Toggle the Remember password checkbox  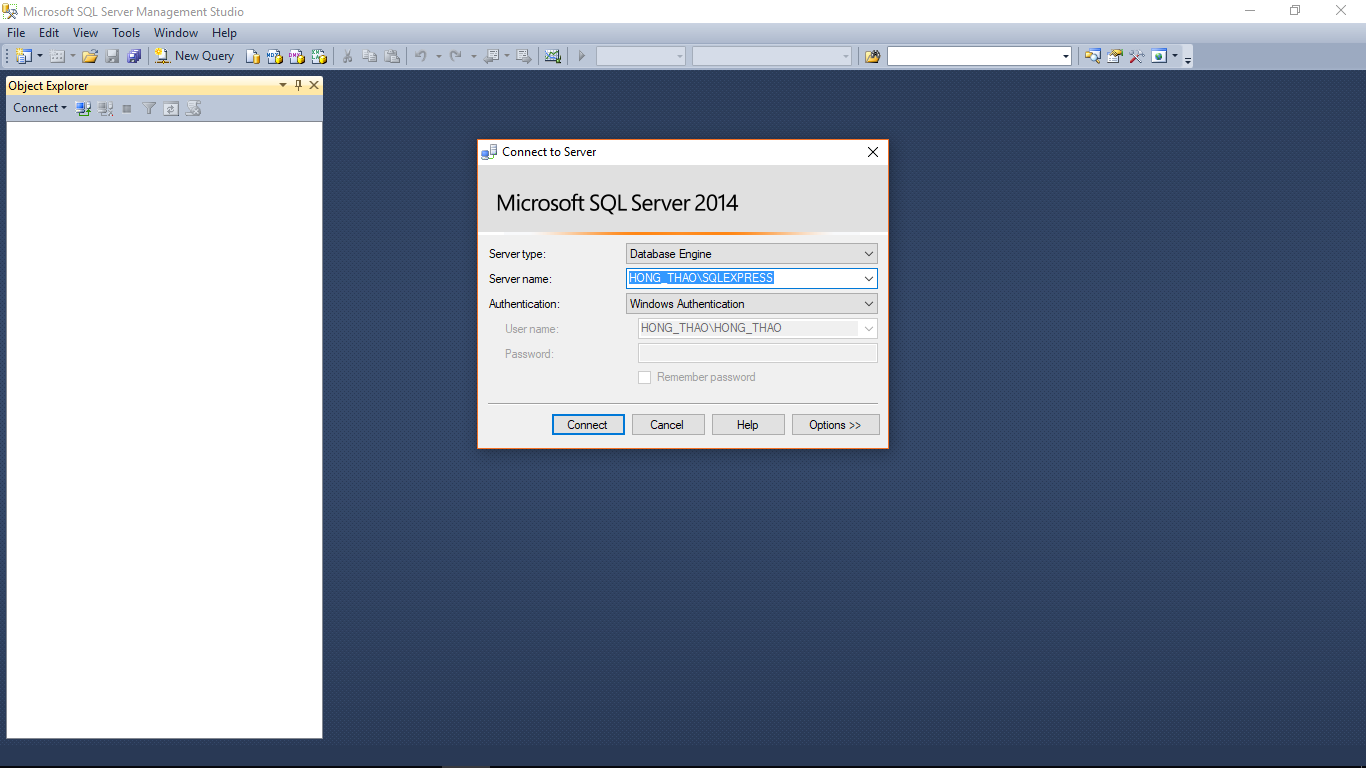644,377
